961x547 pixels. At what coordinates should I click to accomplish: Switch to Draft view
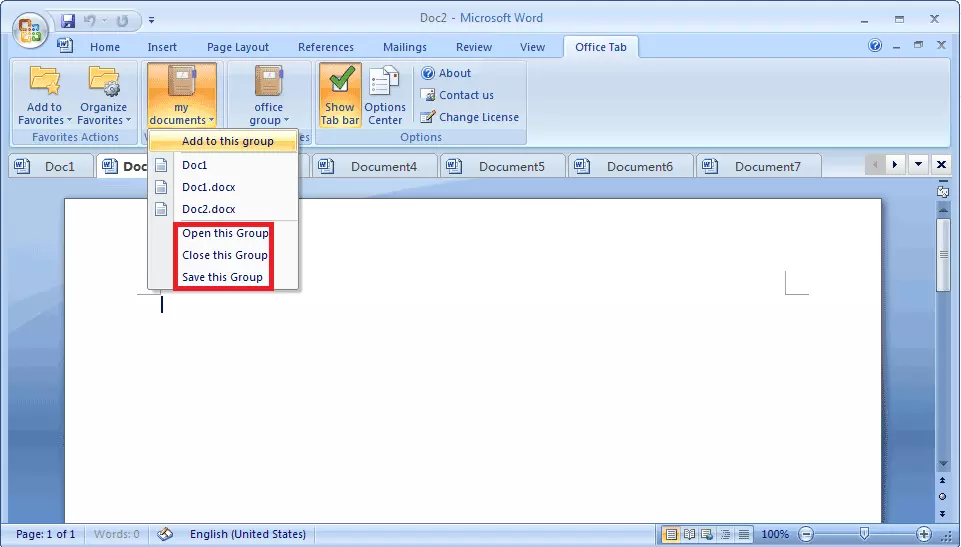click(x=743, y=535)
